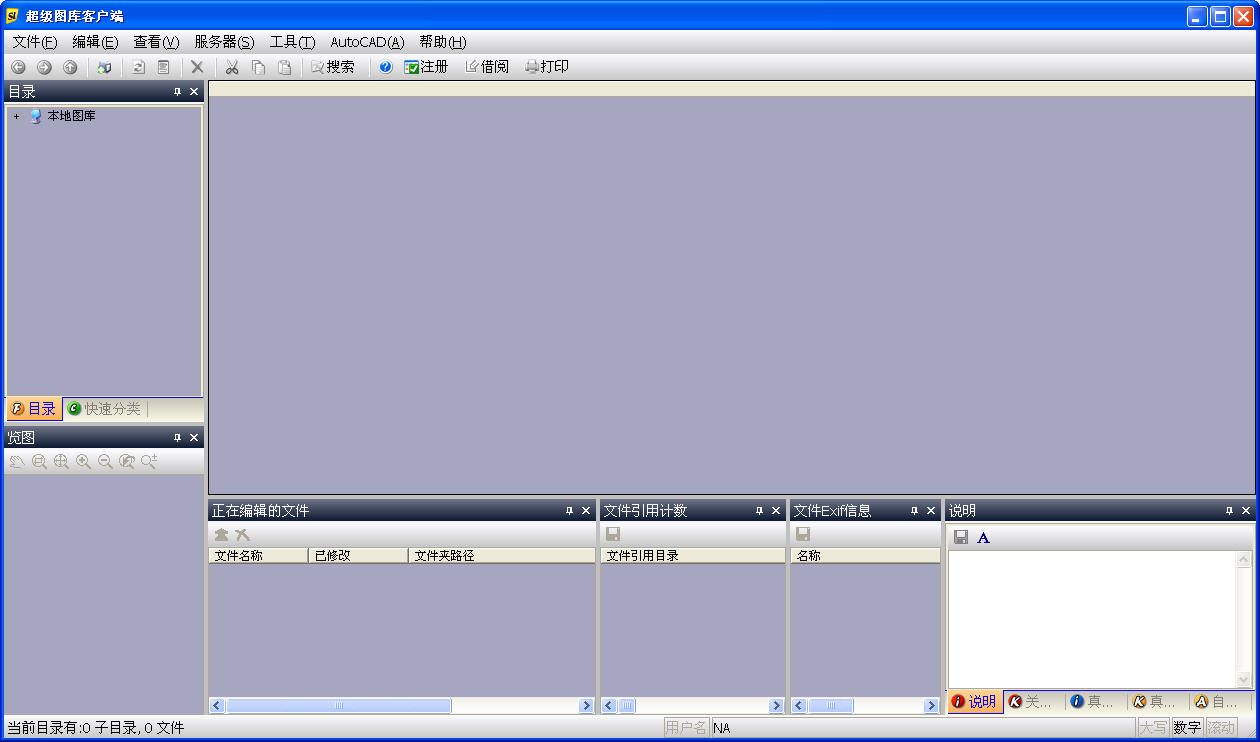Viewport: 1260px width, 742px height.
Task: Click horizontal scrollbar thumb in 正在编辑的文件 panel
Action: (x=338, y=706)
